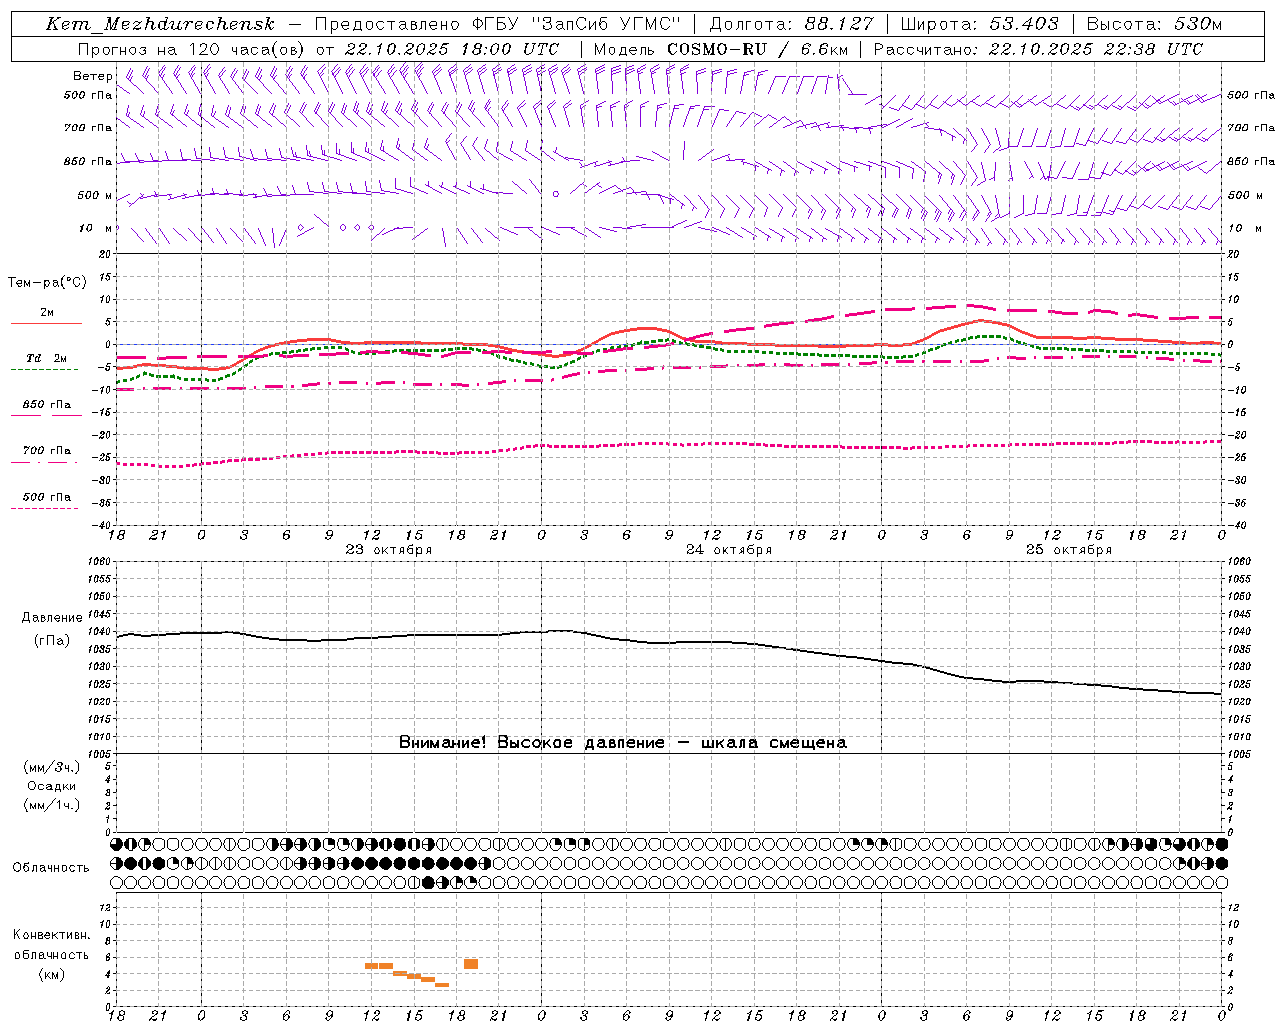1280x1024 pixels.
Task: Click the Осадки precipitation label
Action: (x=51, y=787)
